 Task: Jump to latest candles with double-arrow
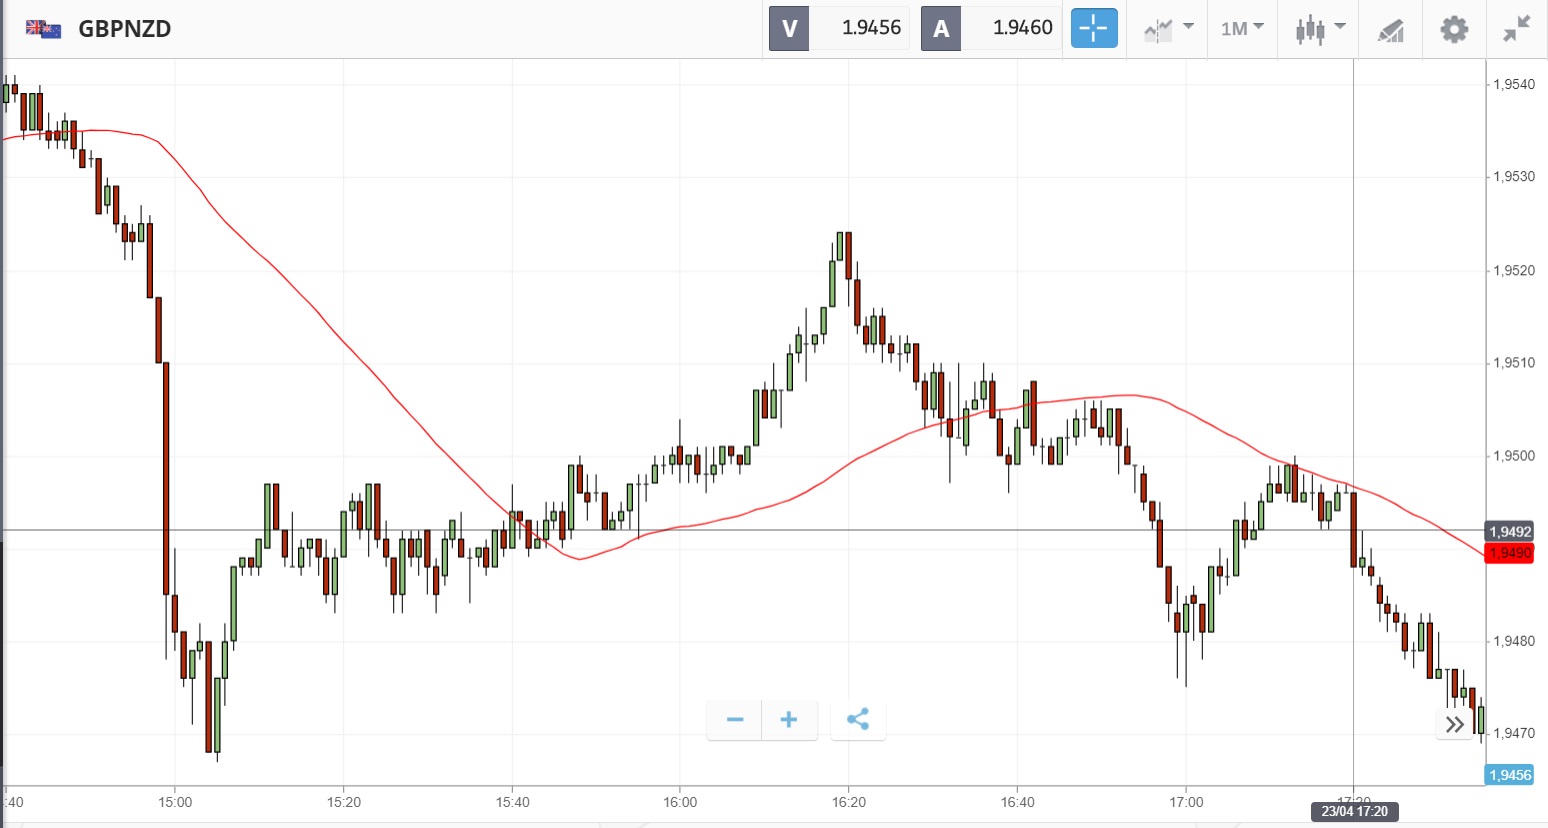click(1455, 724)
